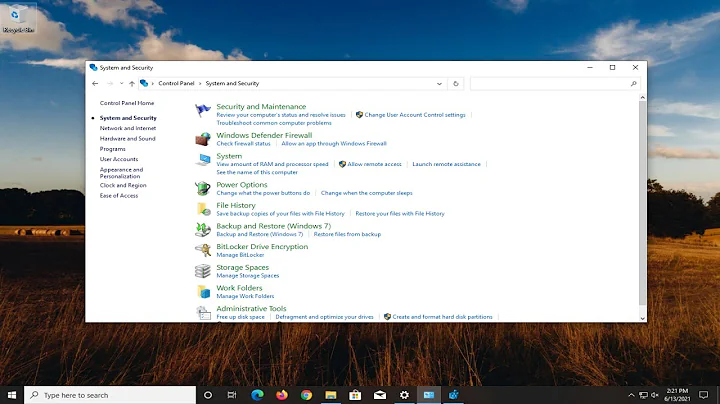Click Check firewall status link
720x404 pixels.
coord(243,143)
